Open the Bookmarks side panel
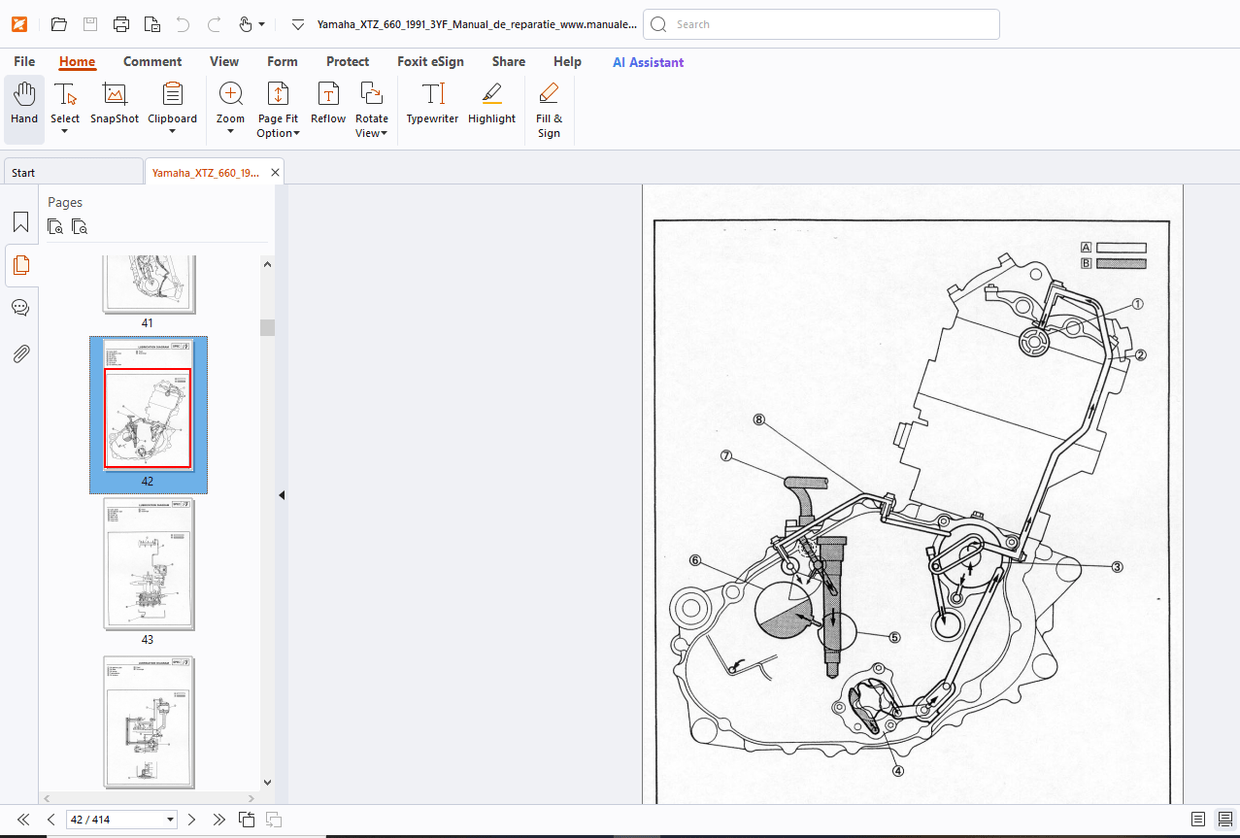The width and height of the screenshot is (1240, 838). pos(20,221)
